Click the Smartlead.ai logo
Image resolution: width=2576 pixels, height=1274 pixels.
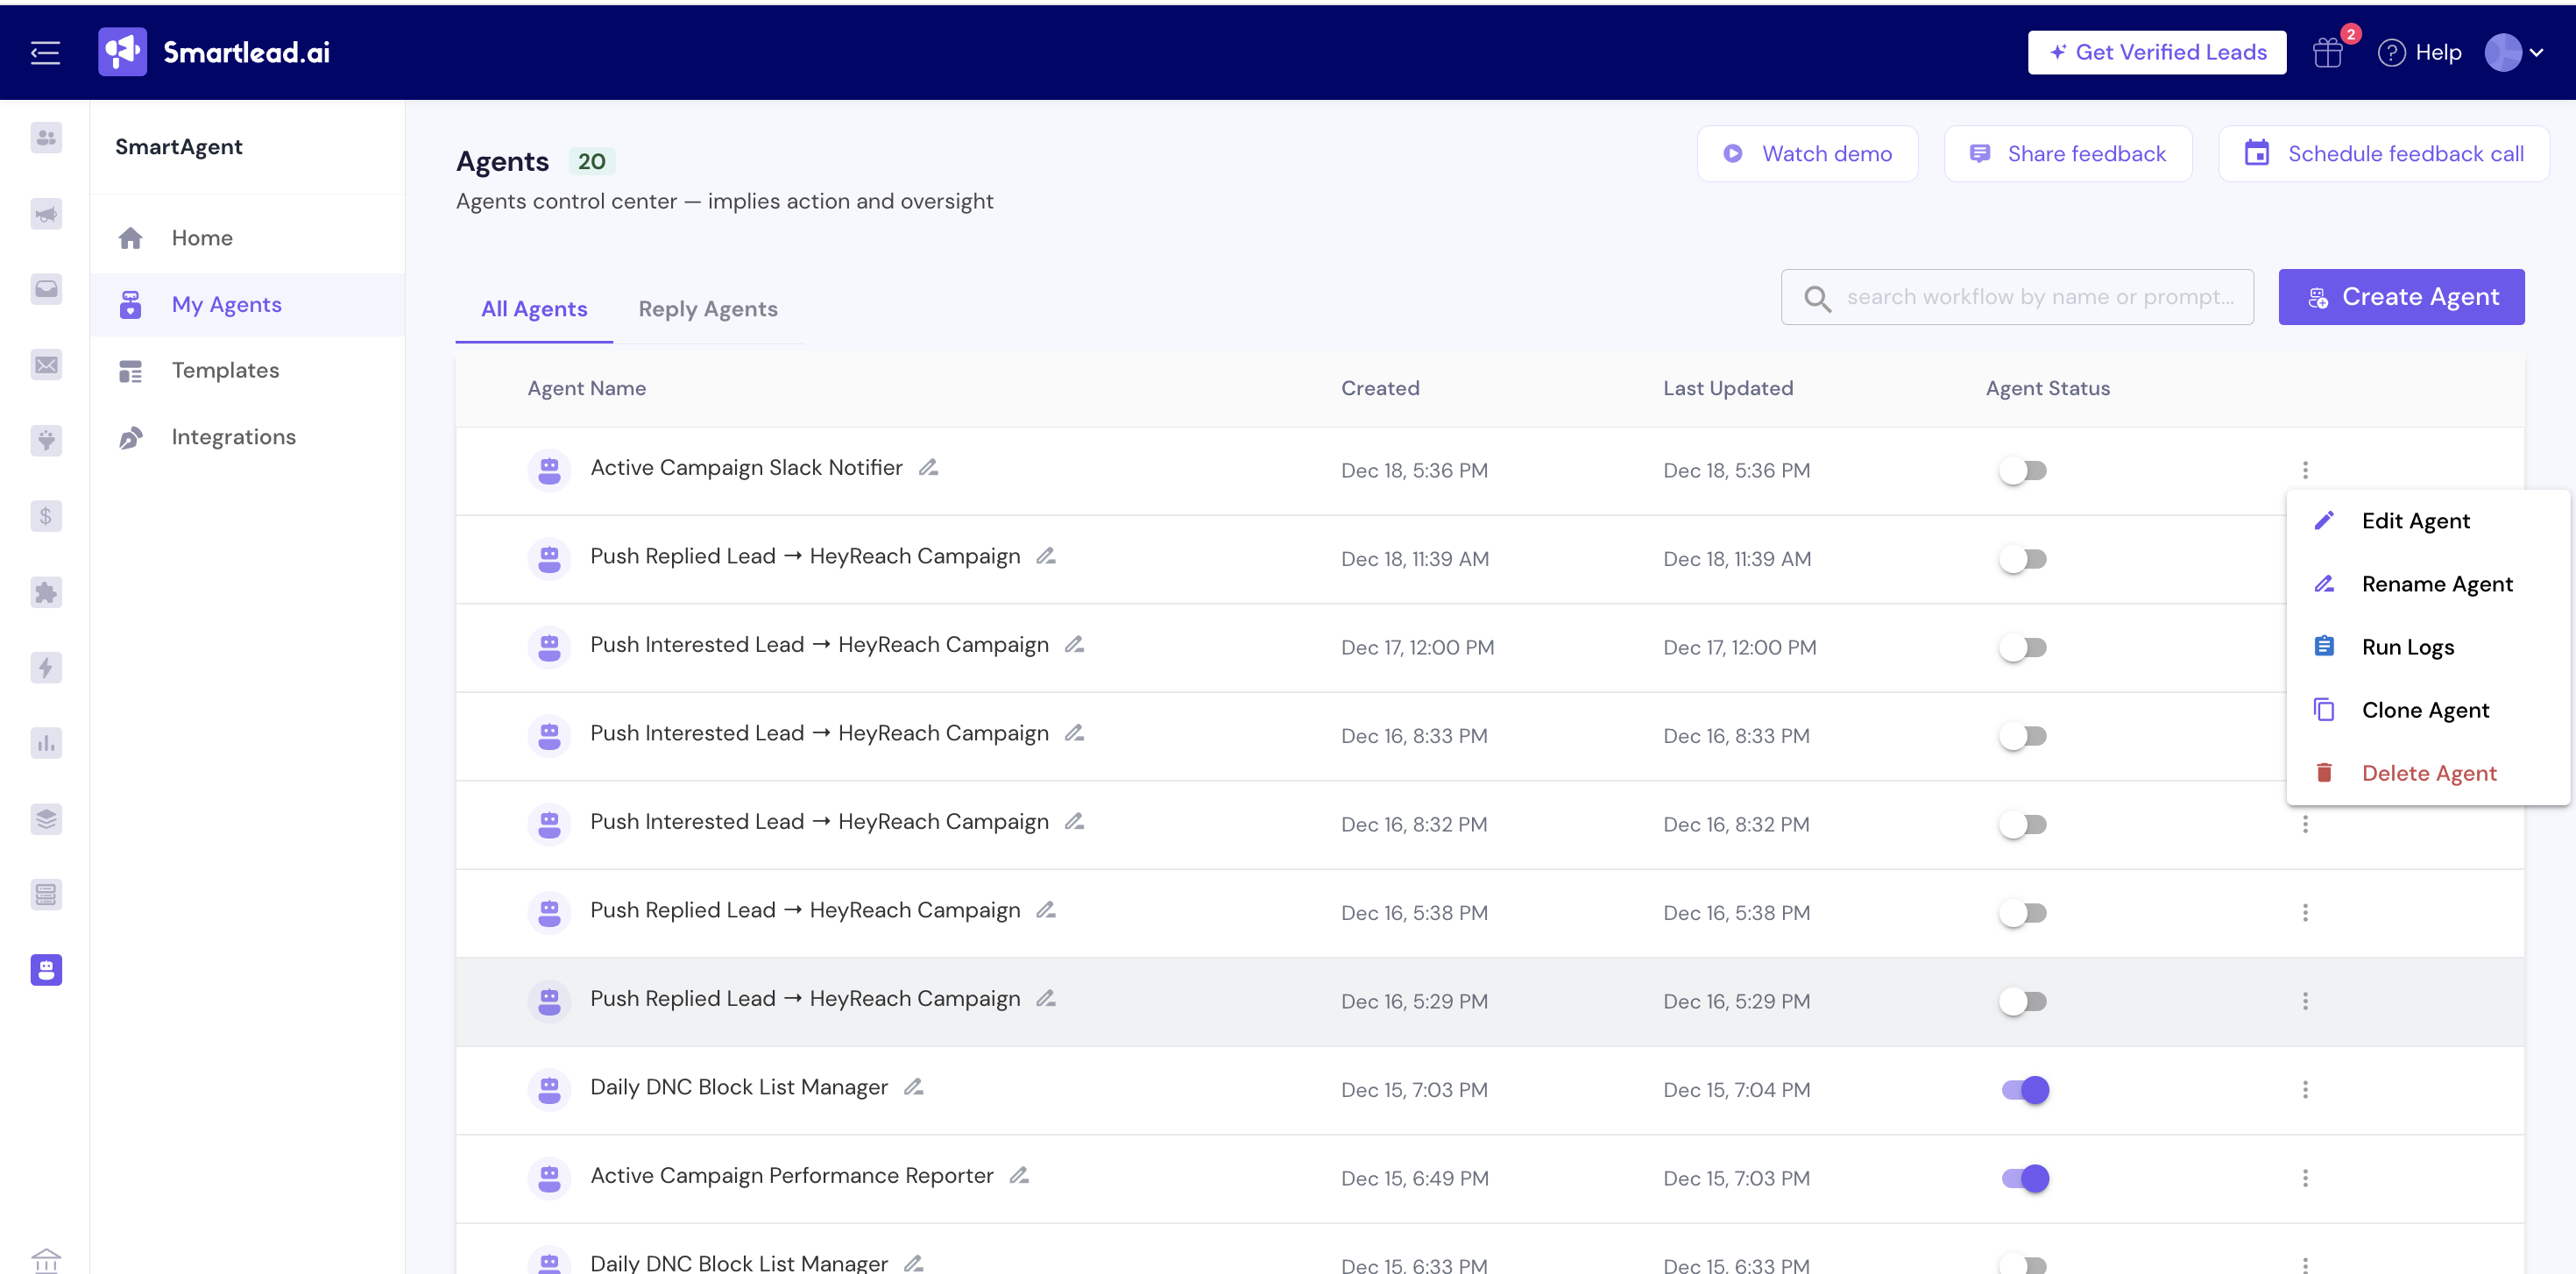[214, 52]
